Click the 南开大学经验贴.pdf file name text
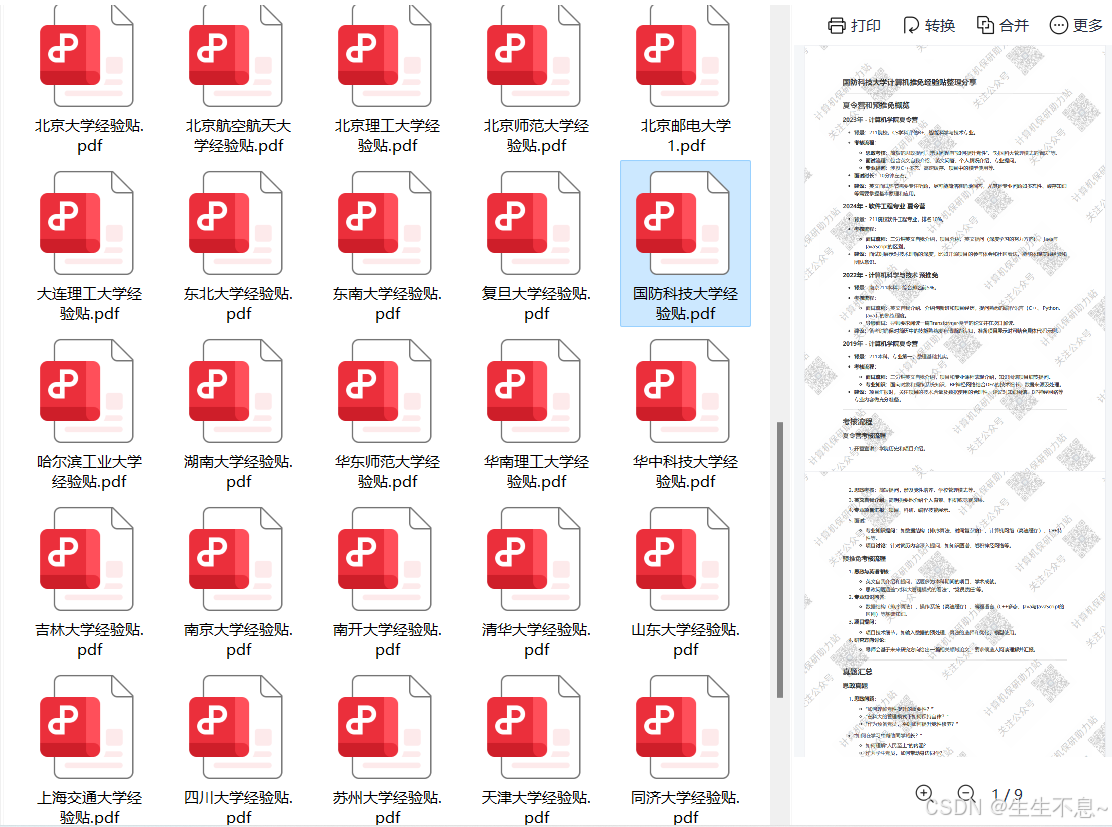The height and width of the screenshot is (827, 1112). 387,640
